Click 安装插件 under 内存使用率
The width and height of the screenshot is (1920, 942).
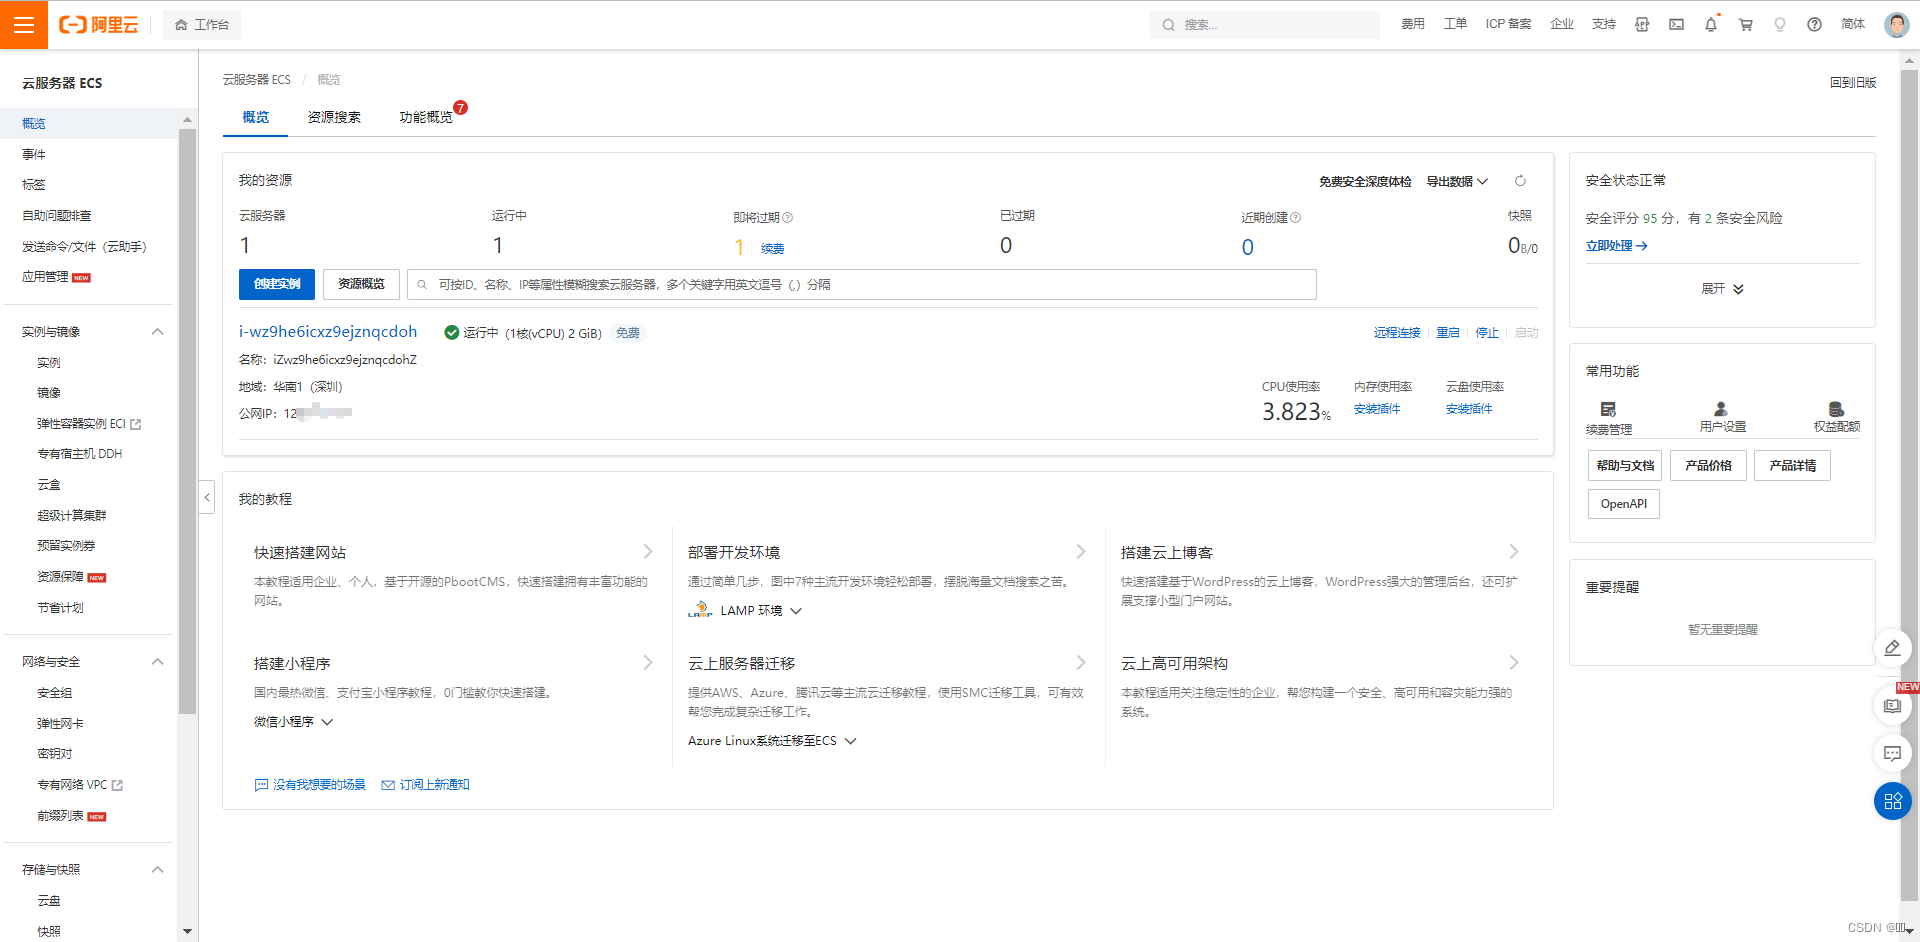tap(1377, 409)
